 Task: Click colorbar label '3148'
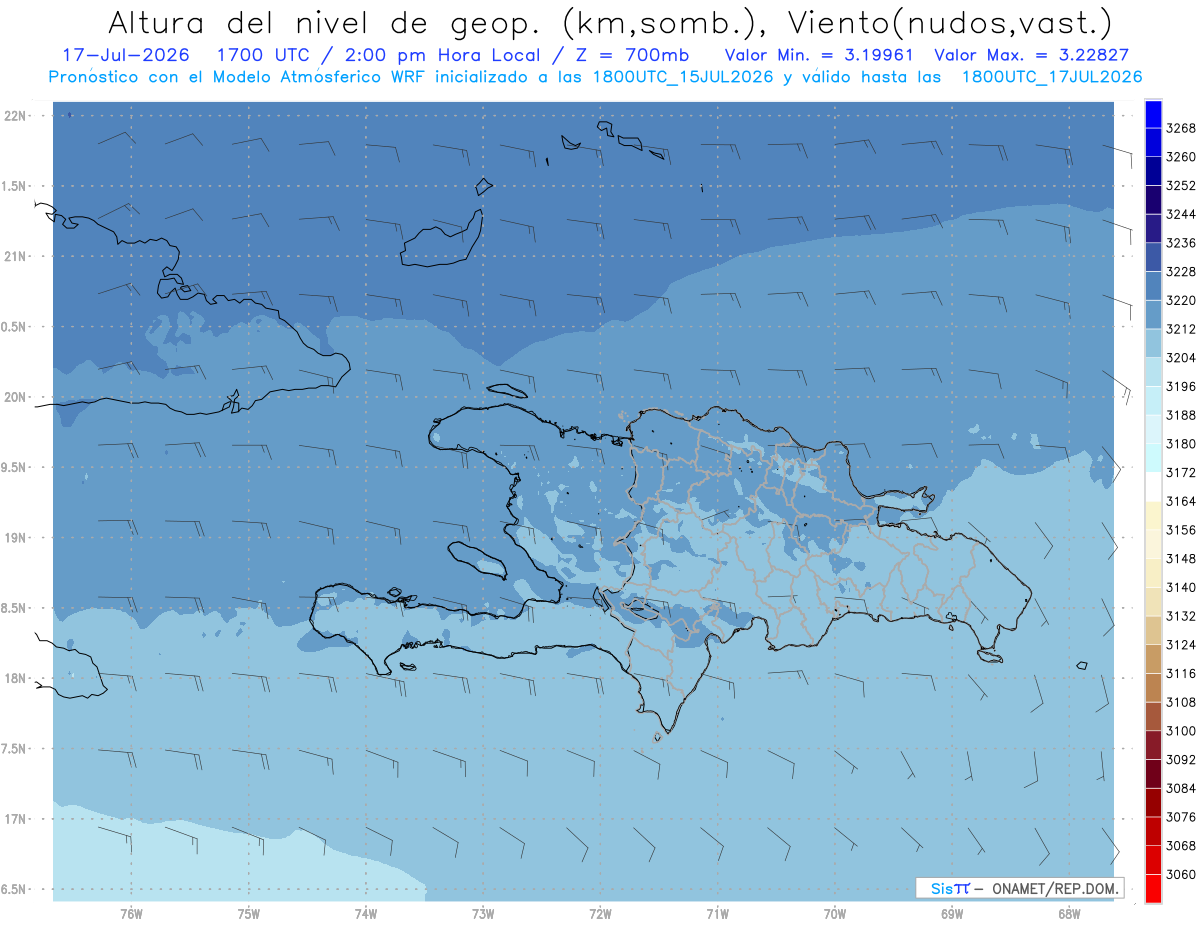point(1181,558)
